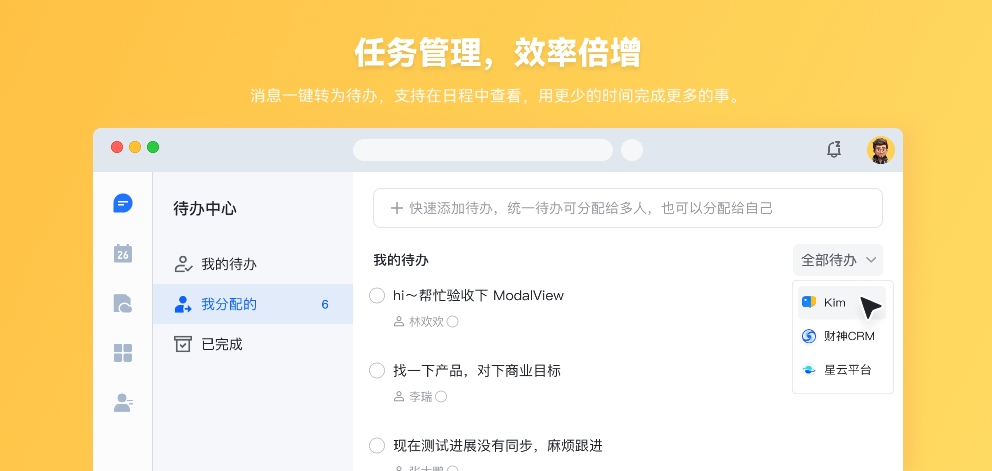This screenshot has height=471, width=992.
Task: Focus the 快速添加待办 input field
Action: [628, 208]
